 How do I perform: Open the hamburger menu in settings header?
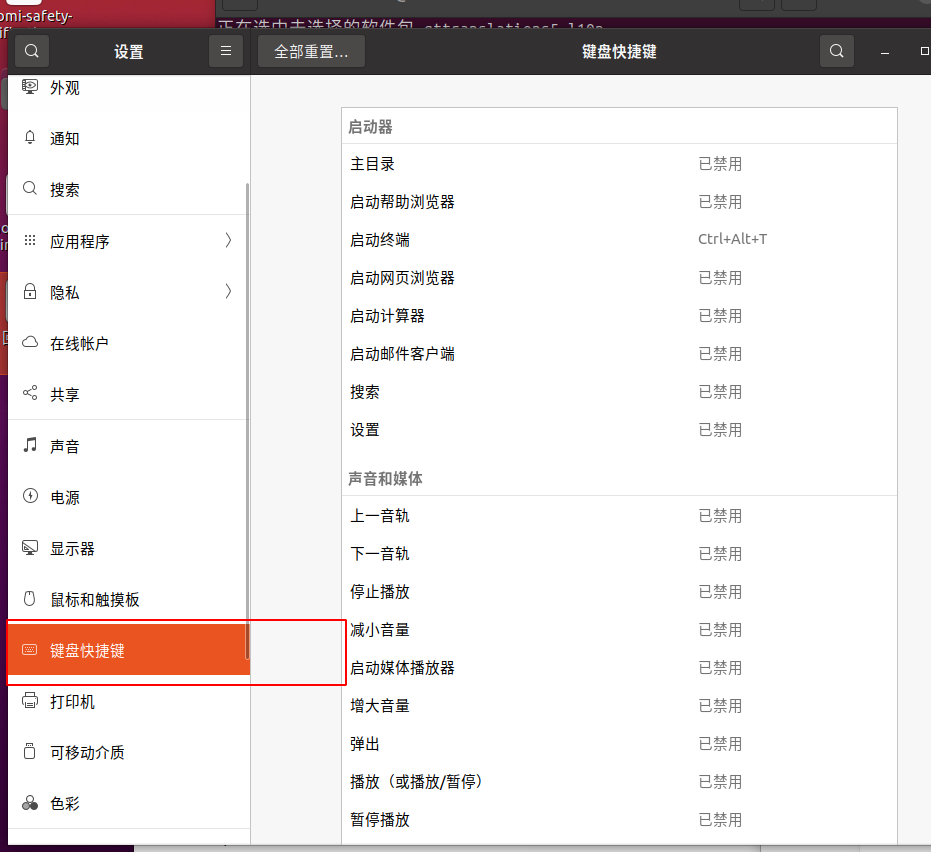tap(226, 51)
